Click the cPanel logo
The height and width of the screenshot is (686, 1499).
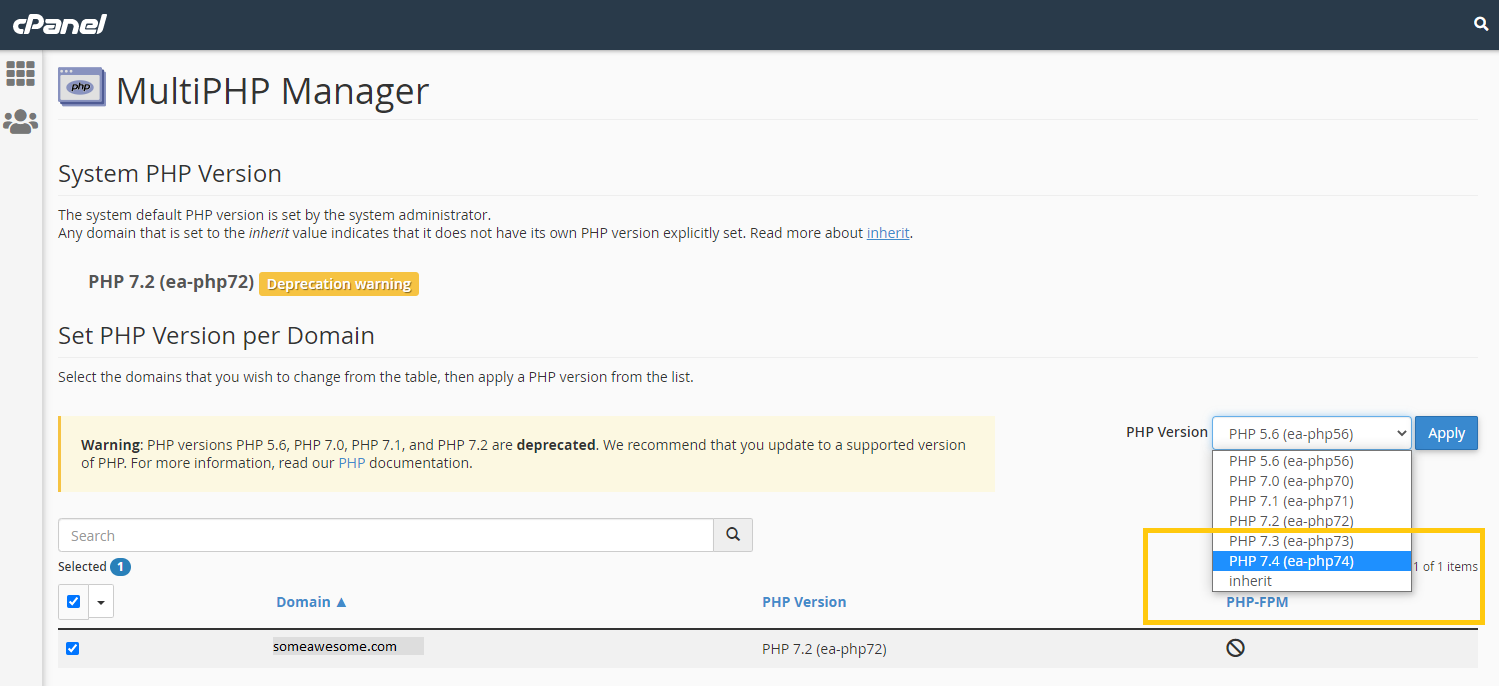click(59, 24)
